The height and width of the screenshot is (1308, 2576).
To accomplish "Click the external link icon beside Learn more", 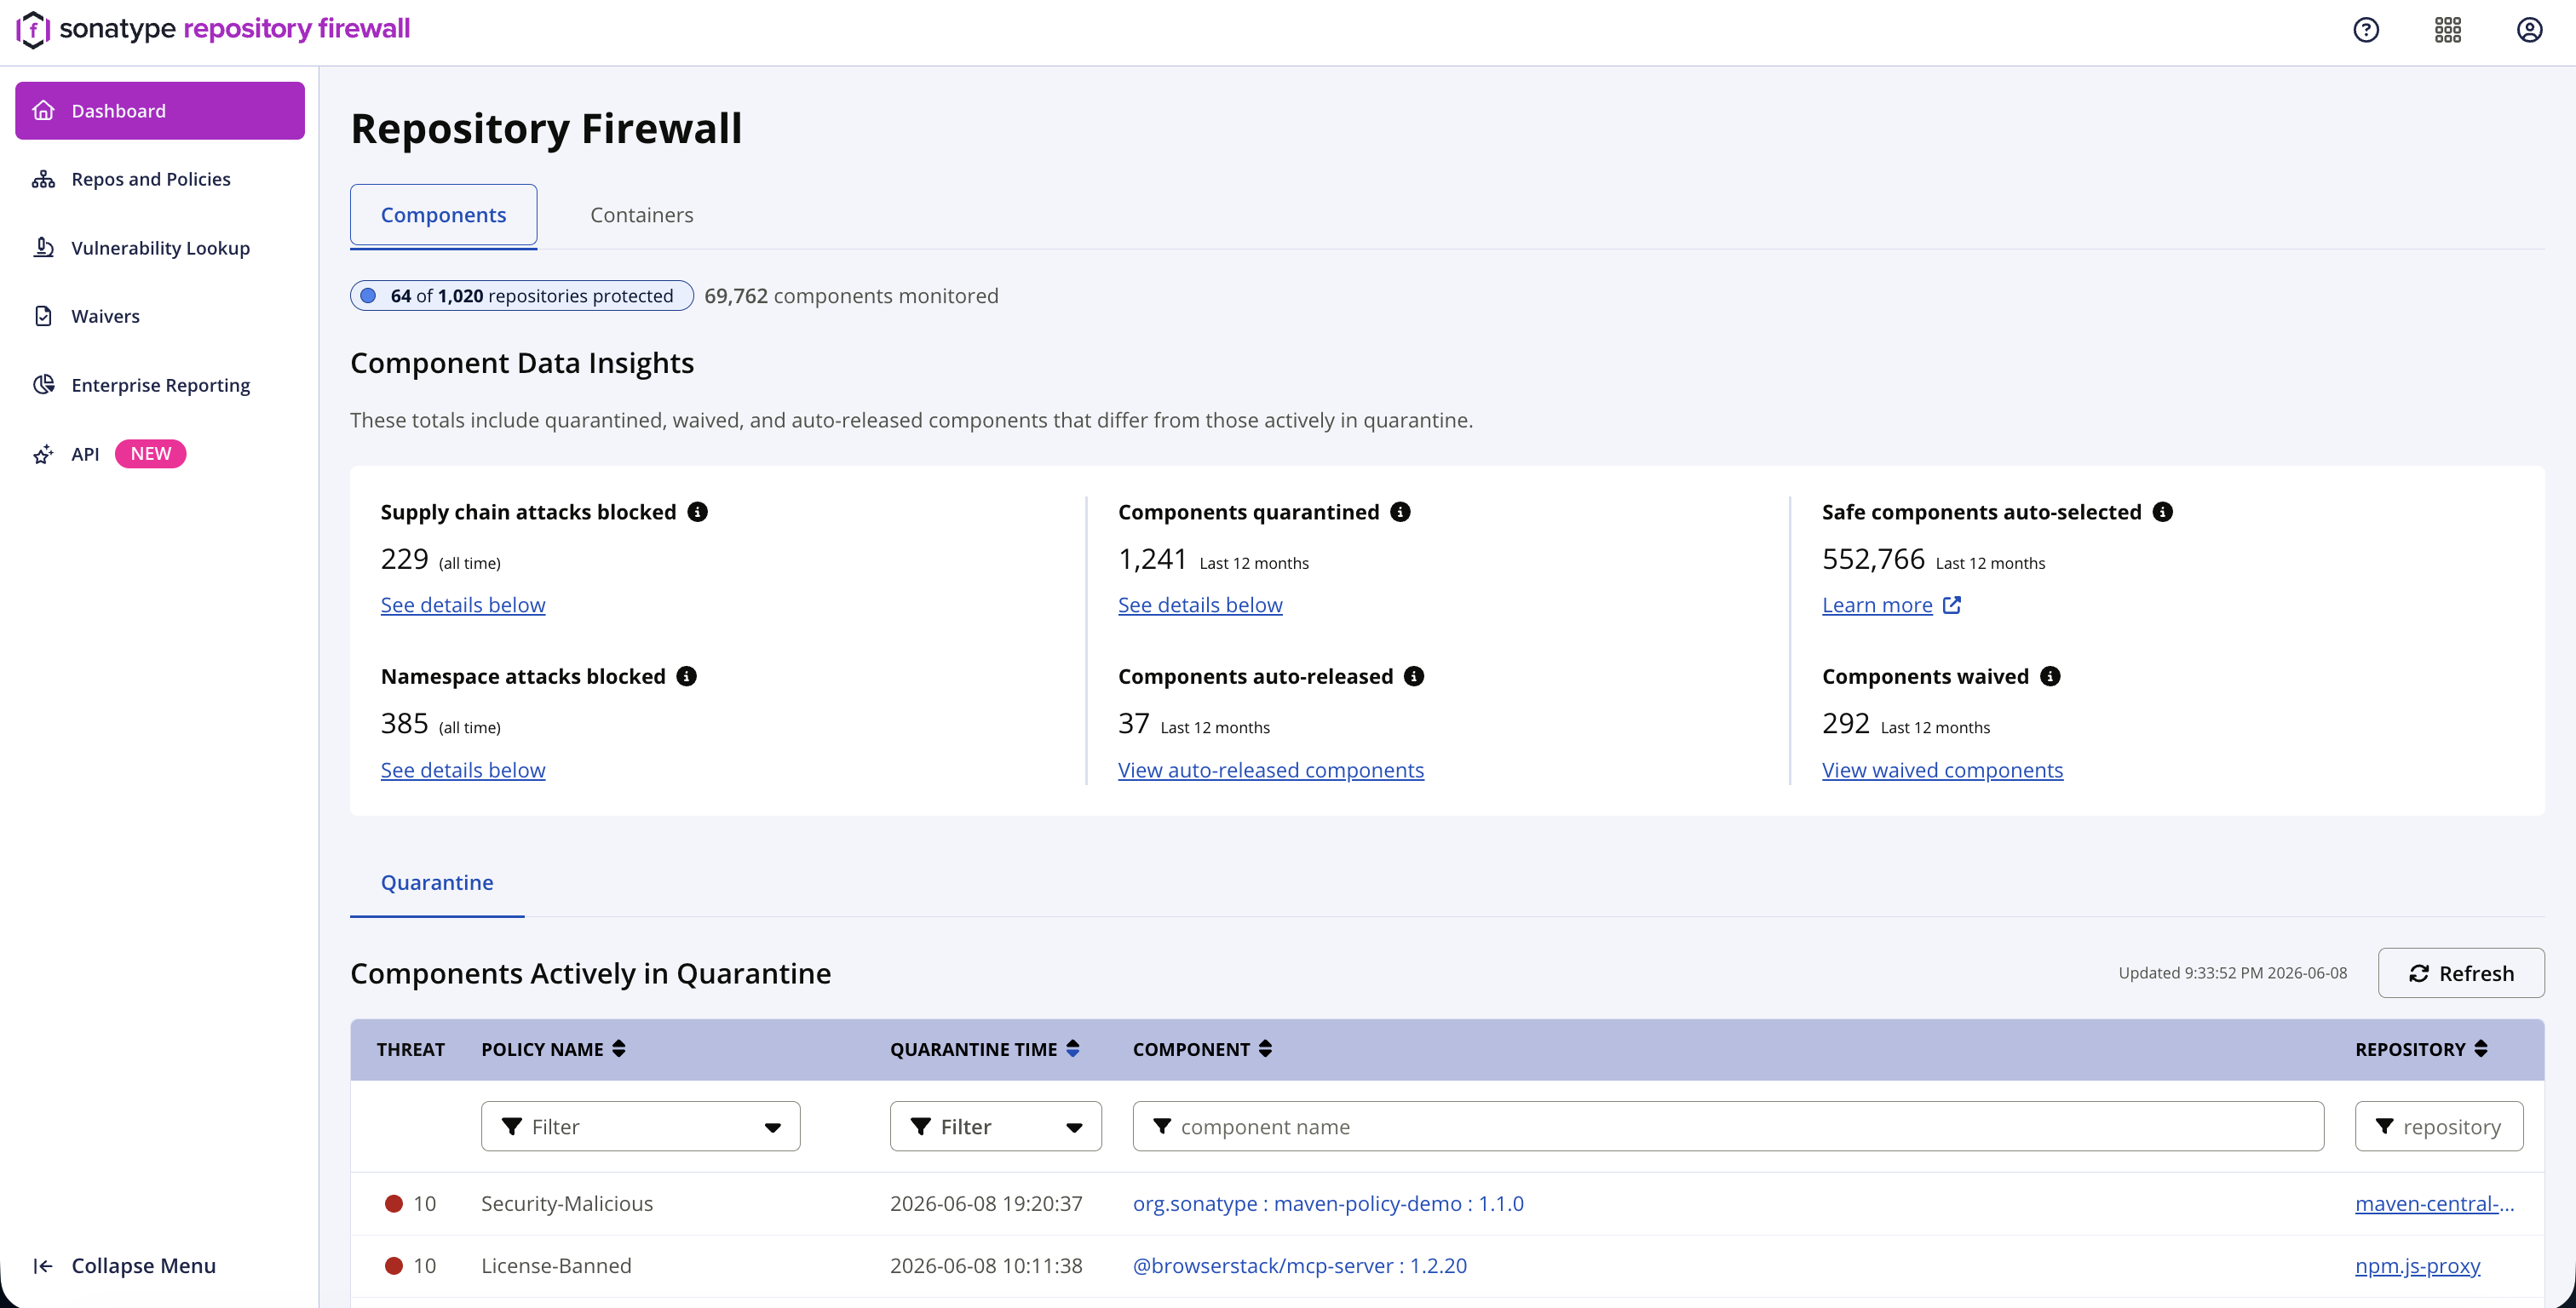I will tap(1952, 605).
